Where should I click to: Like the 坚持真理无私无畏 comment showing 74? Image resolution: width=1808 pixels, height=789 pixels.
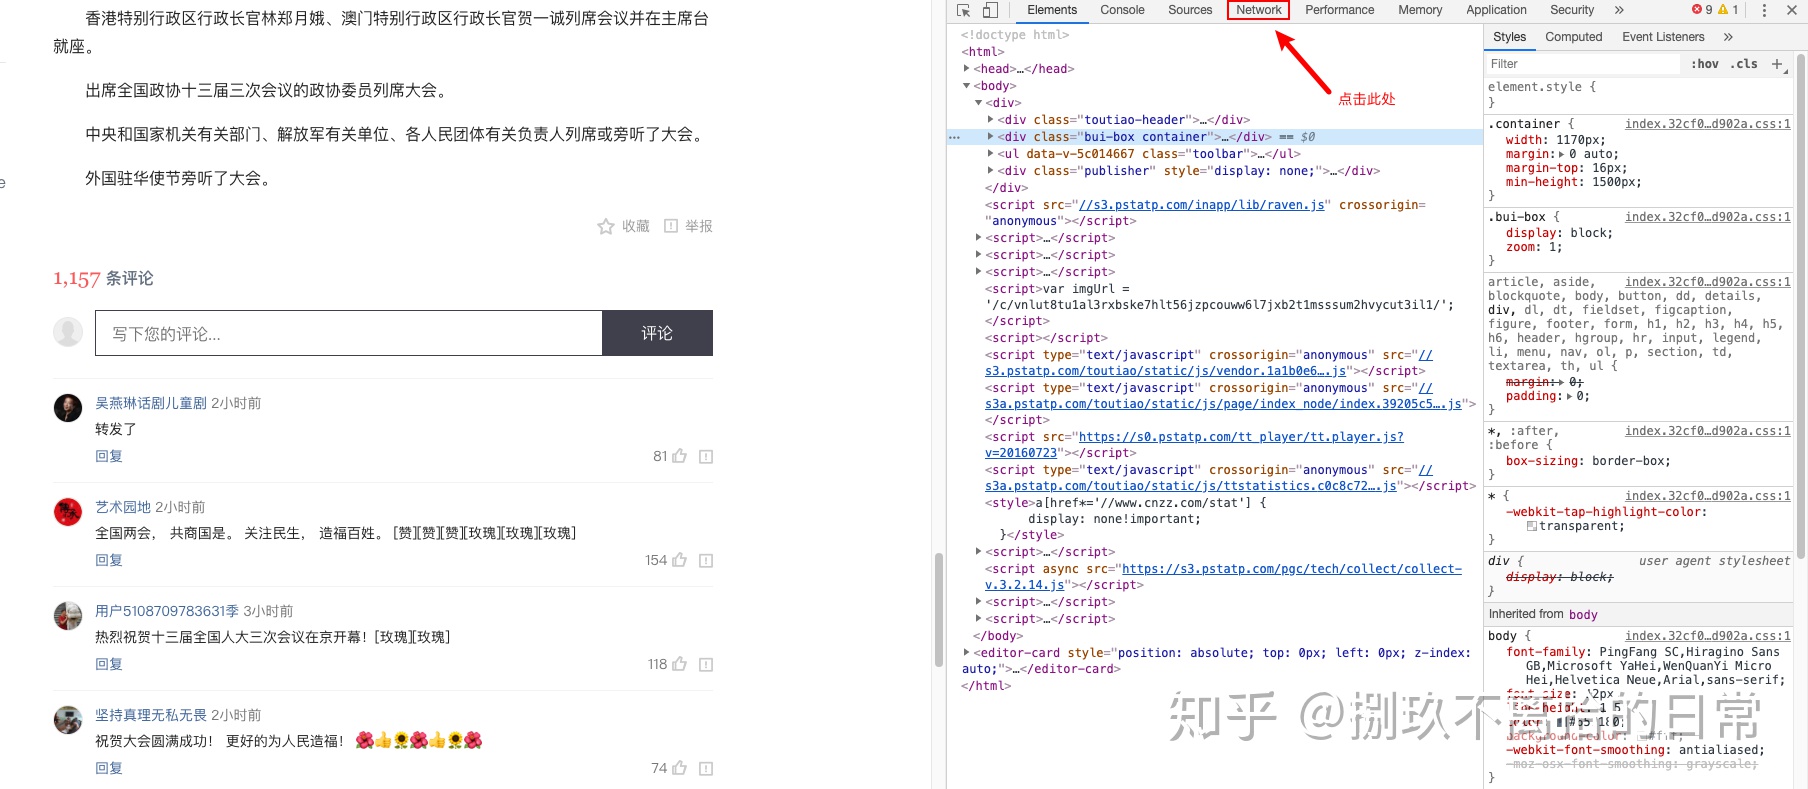(679, 768)
